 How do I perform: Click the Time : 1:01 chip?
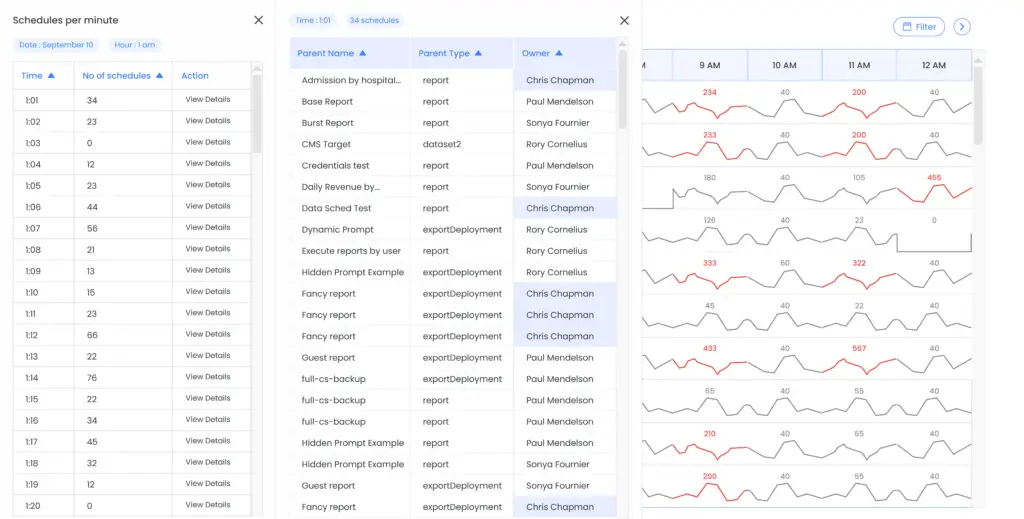click(313, 20)
